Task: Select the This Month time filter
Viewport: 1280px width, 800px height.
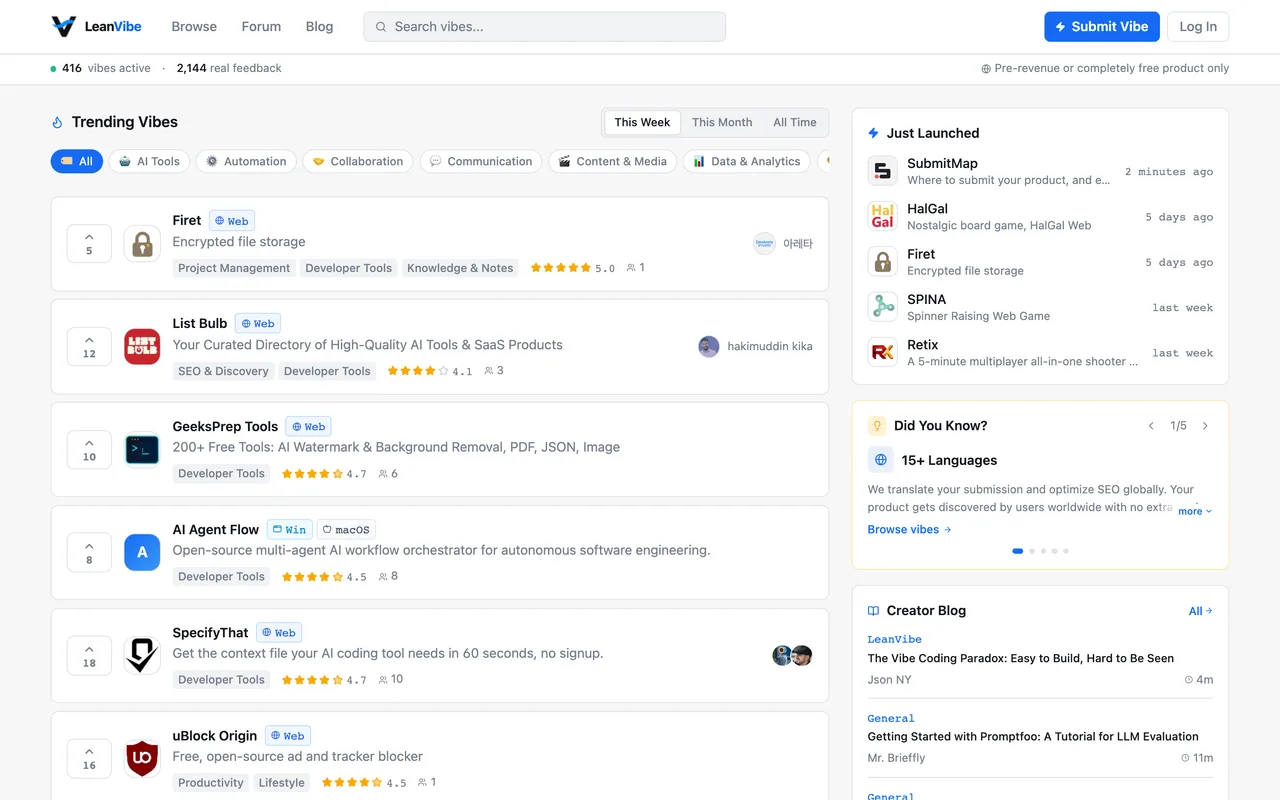Action: tap(722, 122)
